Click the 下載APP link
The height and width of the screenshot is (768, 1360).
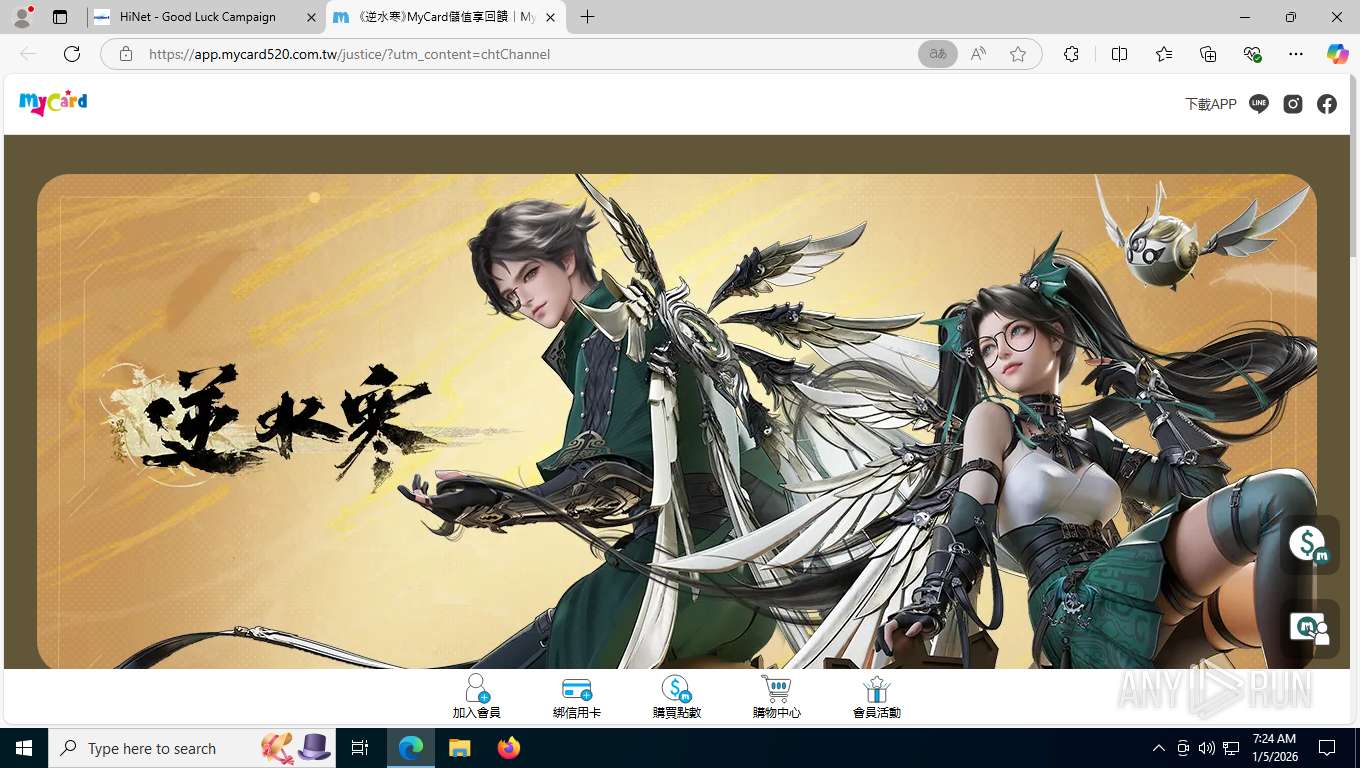[x=1210, y=104]
